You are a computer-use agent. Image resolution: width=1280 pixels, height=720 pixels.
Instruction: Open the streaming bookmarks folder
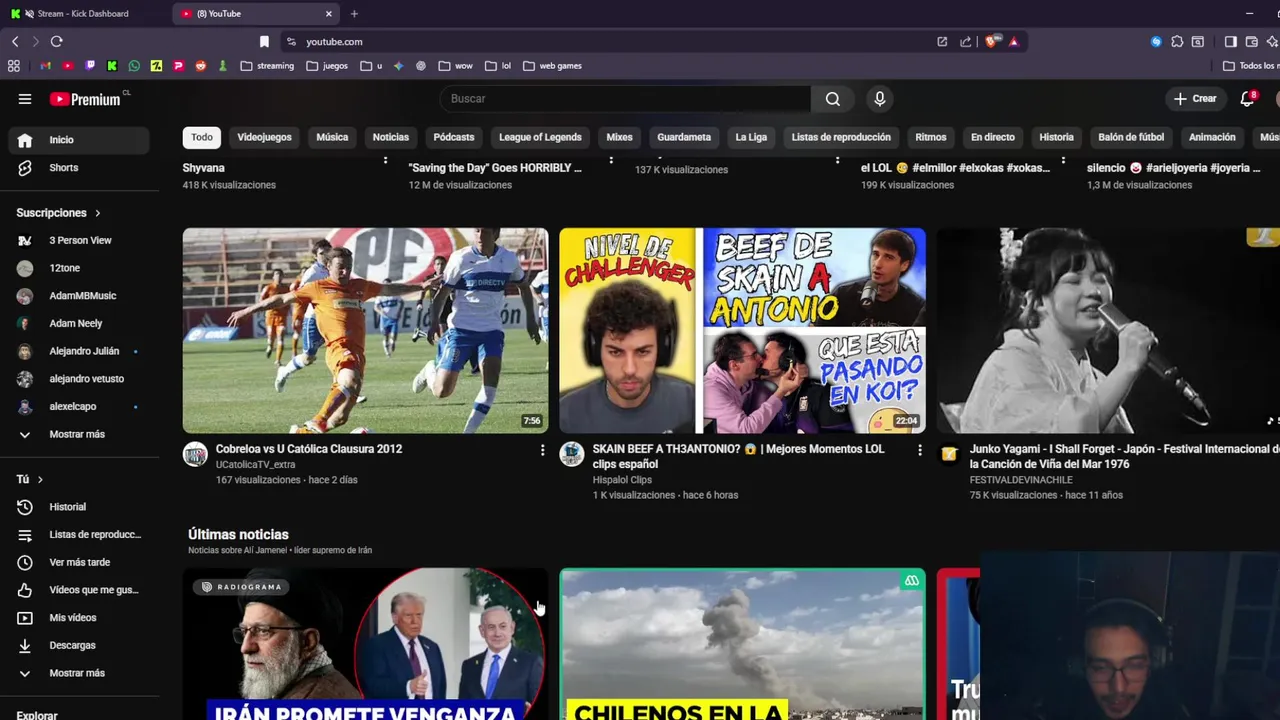click(x=268, y=66)
